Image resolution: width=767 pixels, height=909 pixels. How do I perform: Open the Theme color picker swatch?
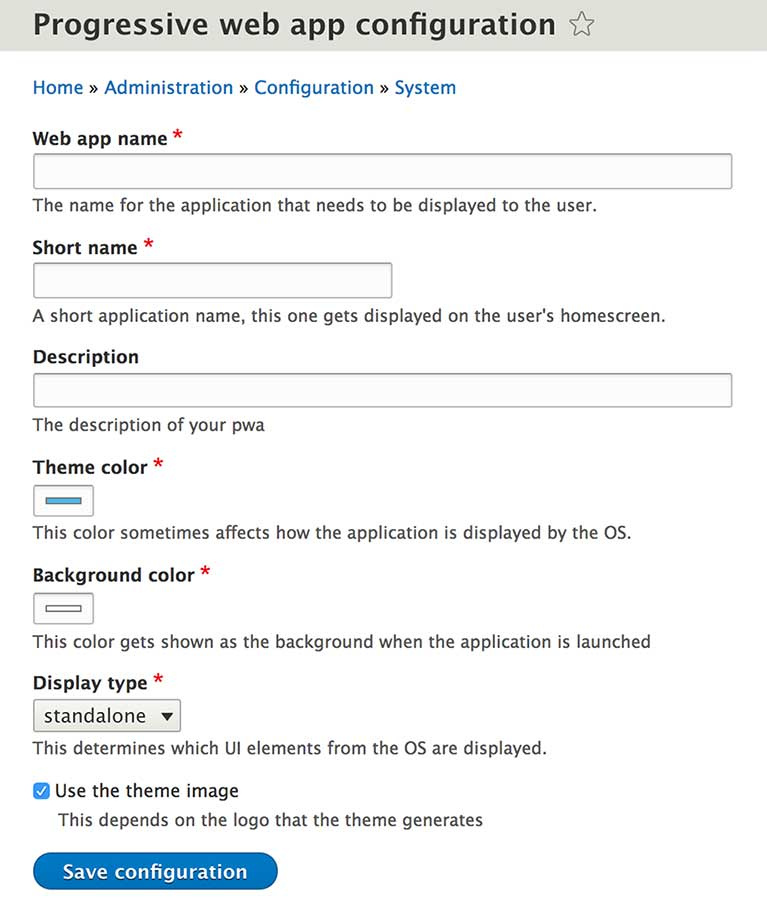(x=63, y=500)
